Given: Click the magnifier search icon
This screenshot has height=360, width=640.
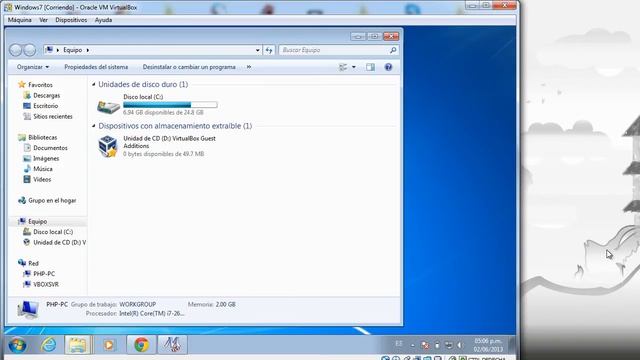Looking at the screenshot, I should coord(393,50).
